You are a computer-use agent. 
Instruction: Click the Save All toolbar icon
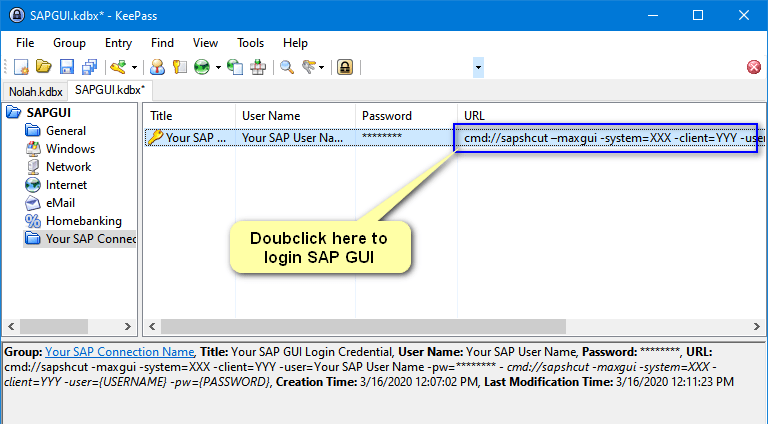pyautogui.click(x=89, y=67)
